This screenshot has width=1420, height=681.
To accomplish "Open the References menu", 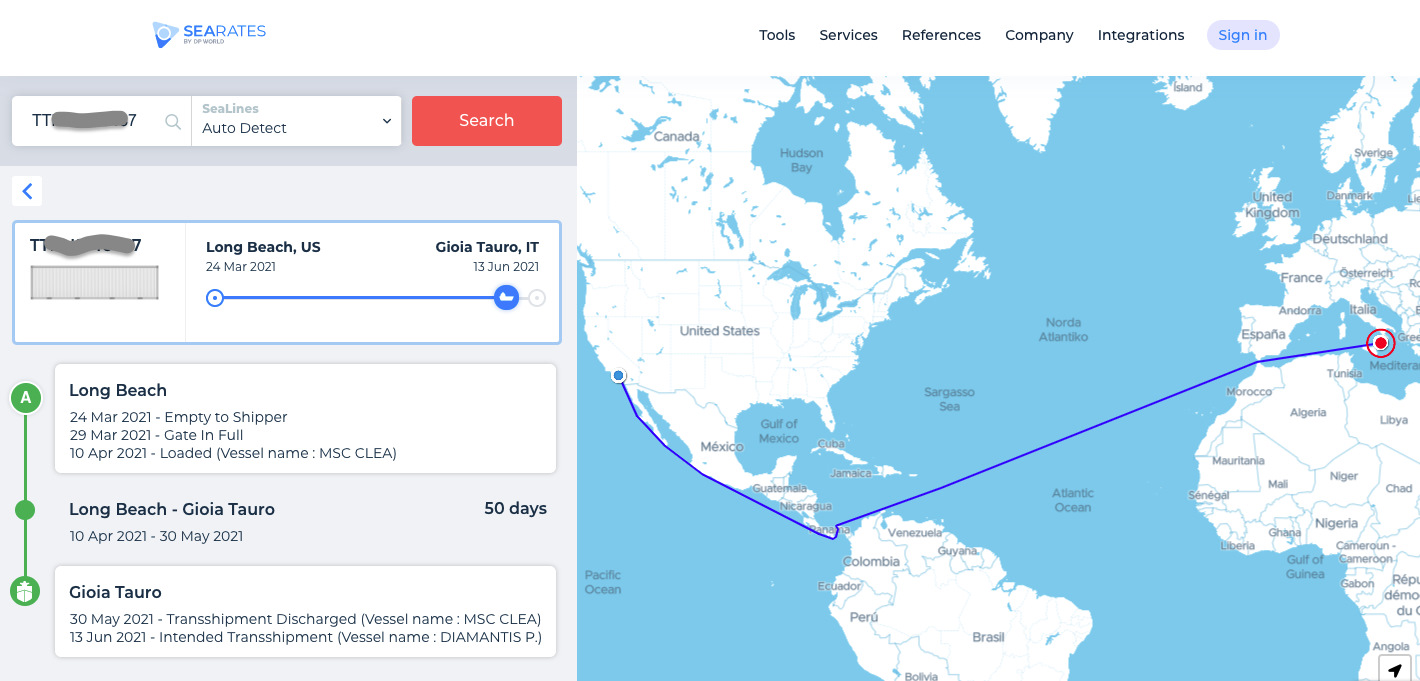I will pyautogui.click(x=941, y=35).
